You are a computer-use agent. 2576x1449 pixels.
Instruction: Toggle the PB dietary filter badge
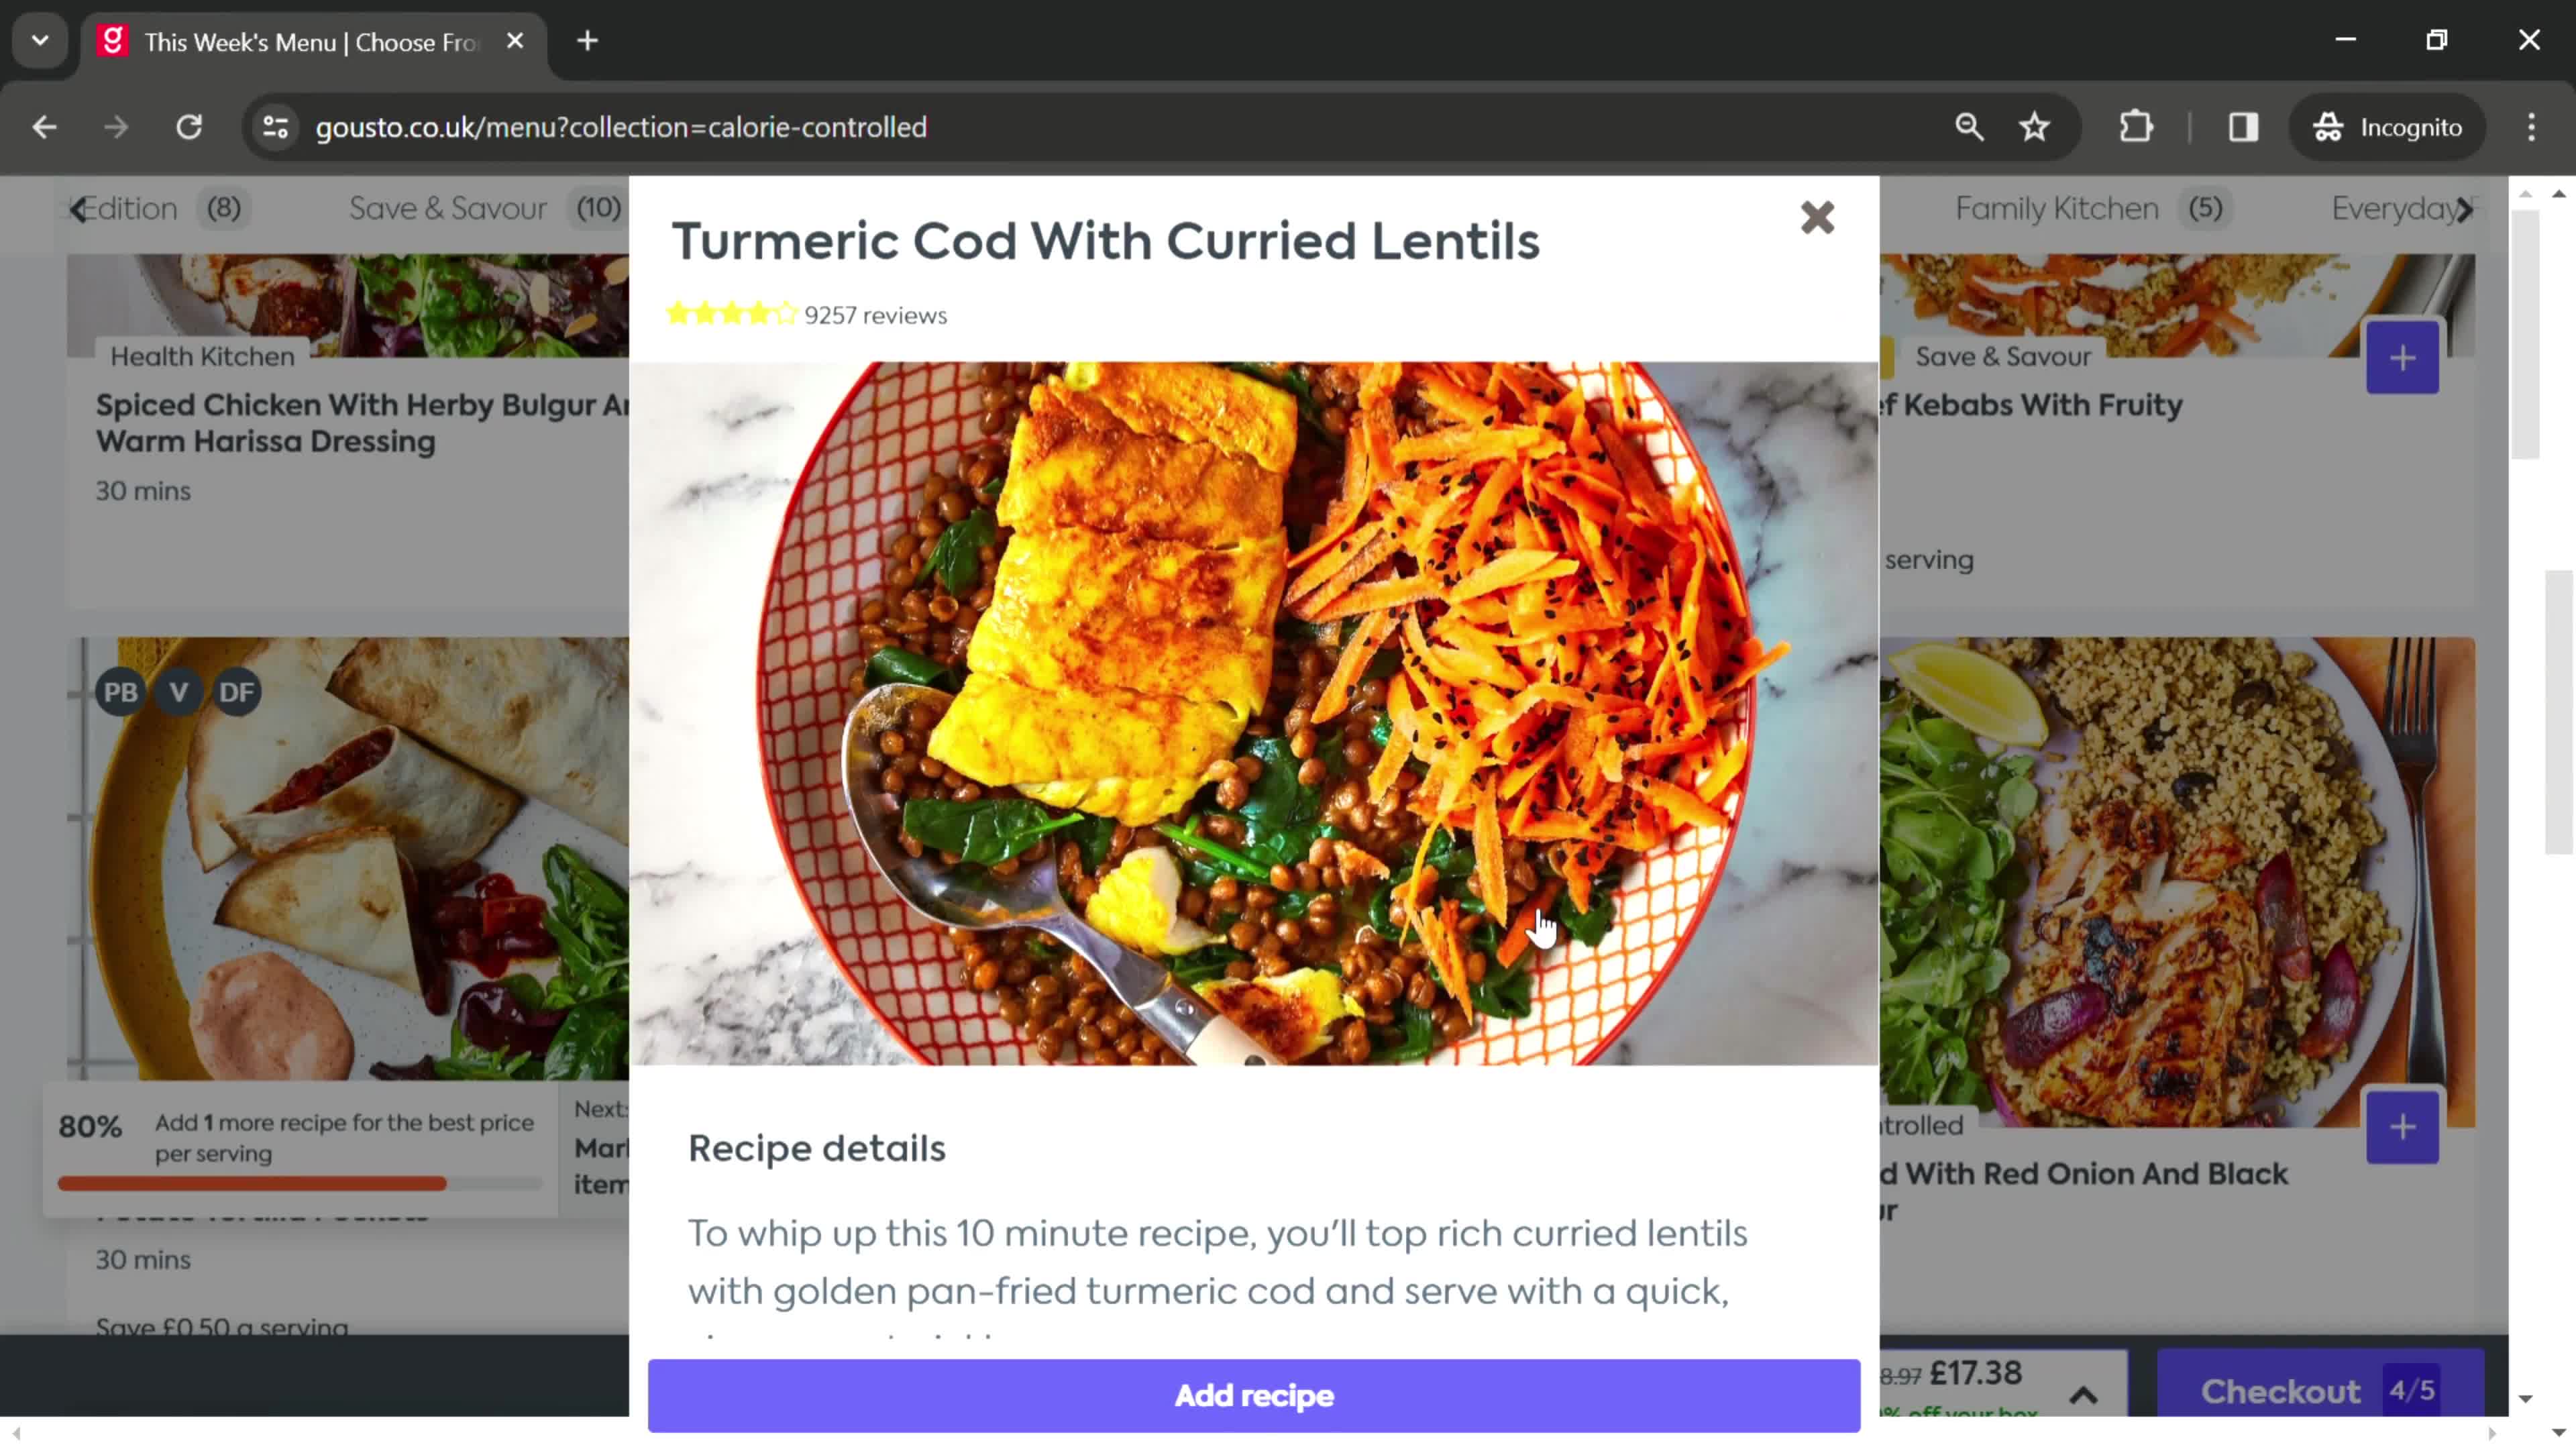[120, 692]
